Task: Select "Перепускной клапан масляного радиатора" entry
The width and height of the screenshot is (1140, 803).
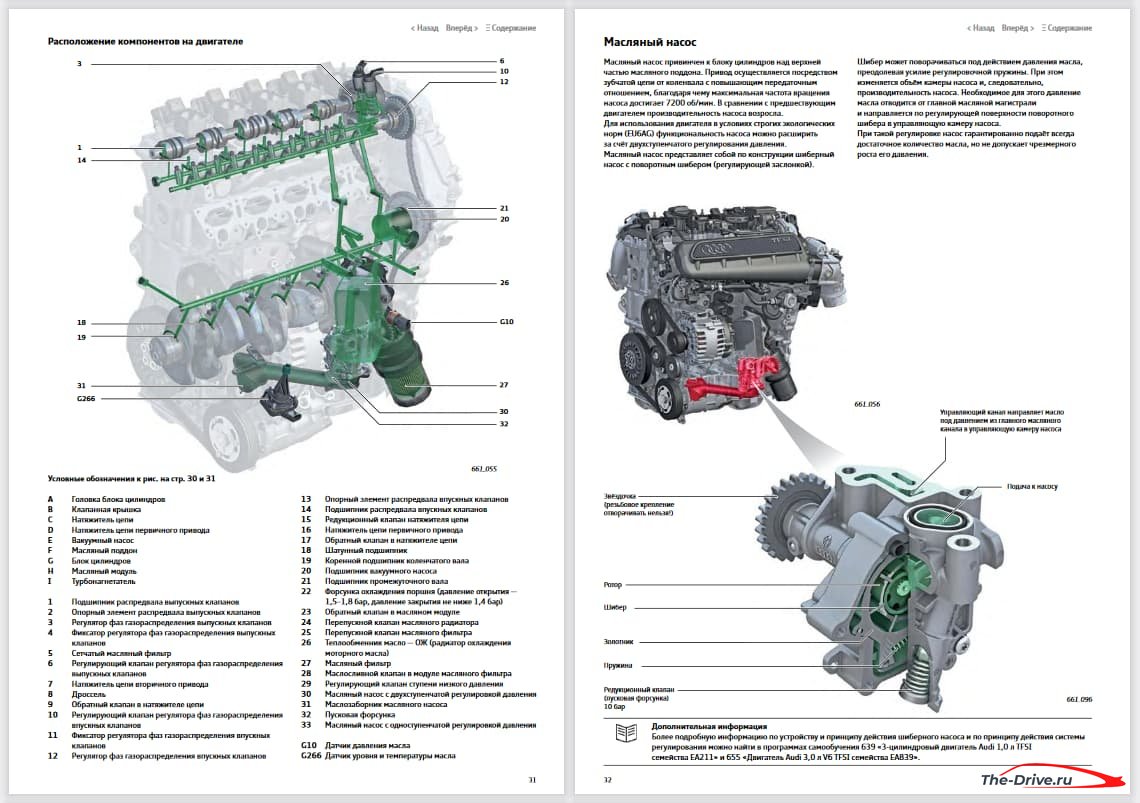Action: 401,623
